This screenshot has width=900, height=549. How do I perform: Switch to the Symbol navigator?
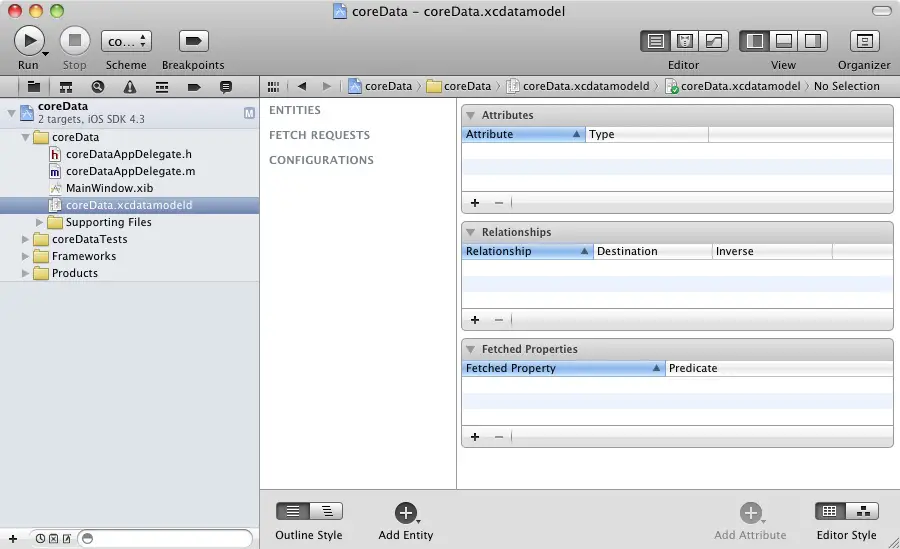coord(66,87)
